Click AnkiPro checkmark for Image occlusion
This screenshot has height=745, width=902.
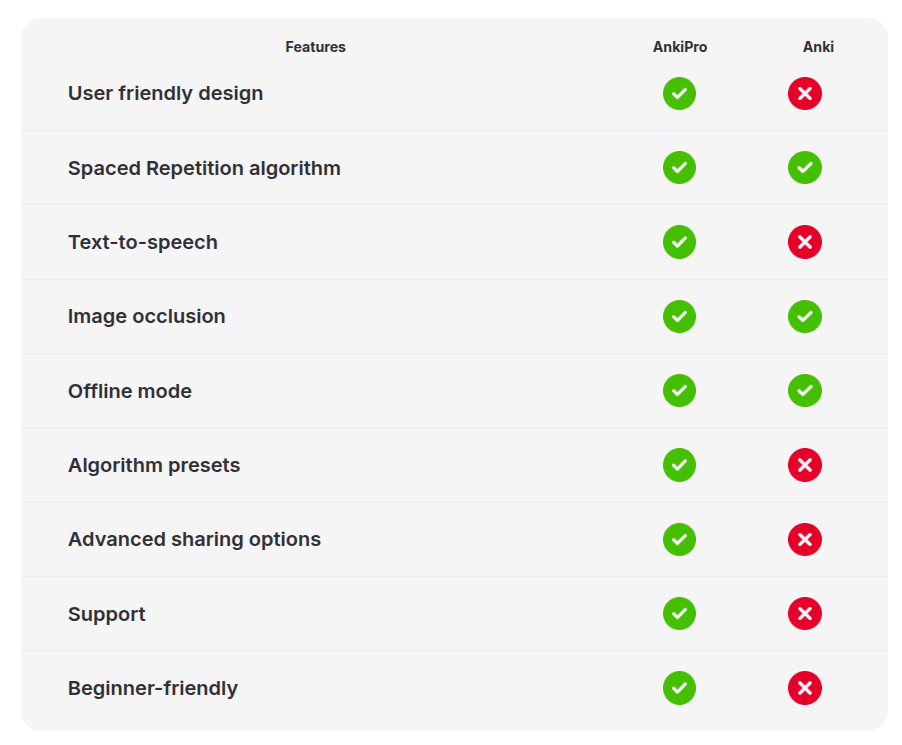tap(679, 317)
